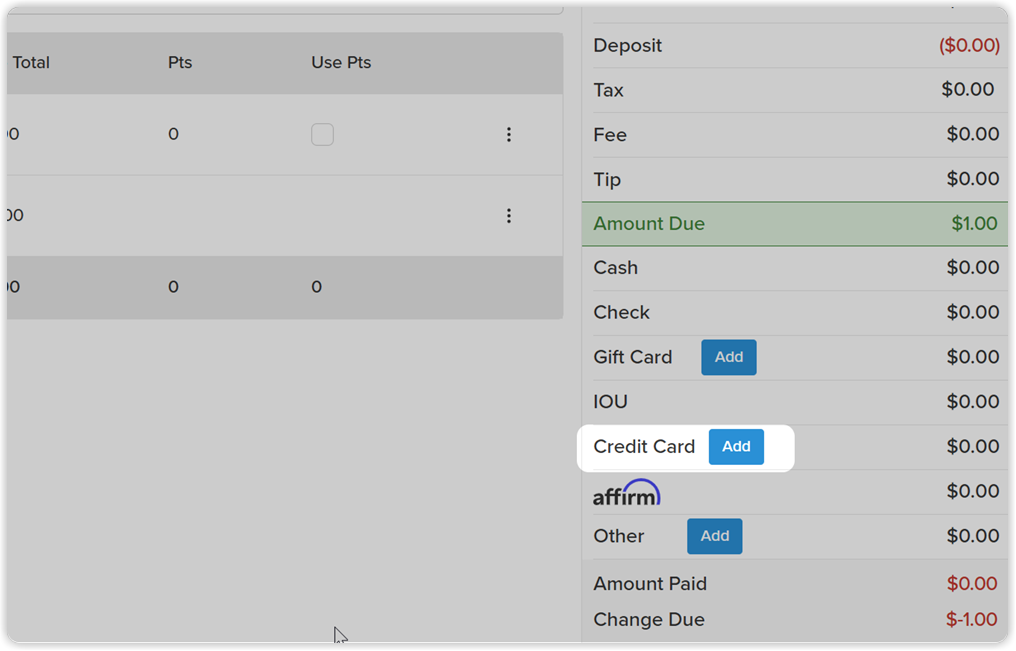
Task: Click the Check payment row label
Action: [621, 312]
